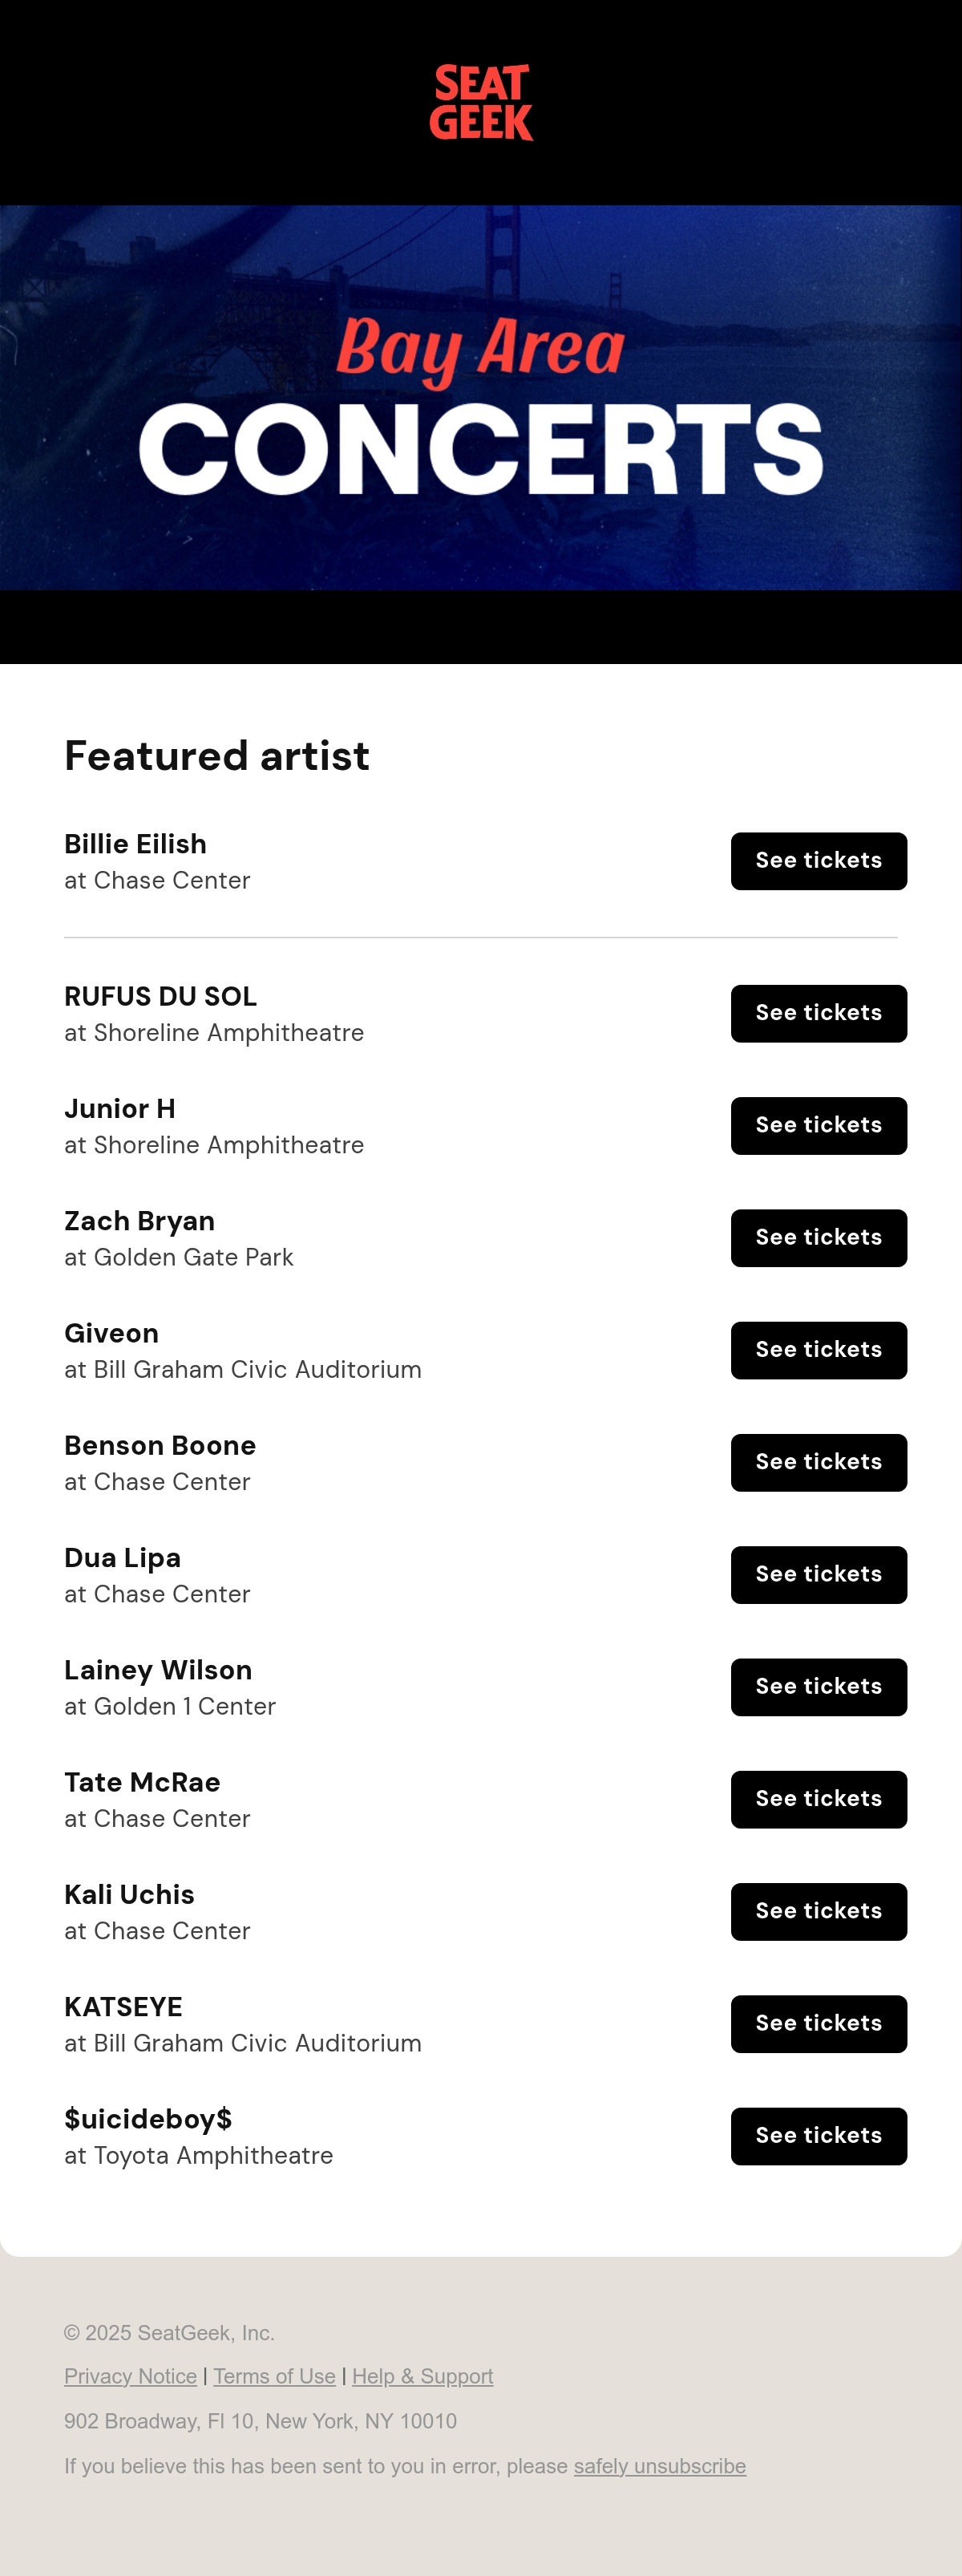This screenshot has width=962, height=2576.
Task: See tickets for Tate McRae
Action: click(818, 1799)
